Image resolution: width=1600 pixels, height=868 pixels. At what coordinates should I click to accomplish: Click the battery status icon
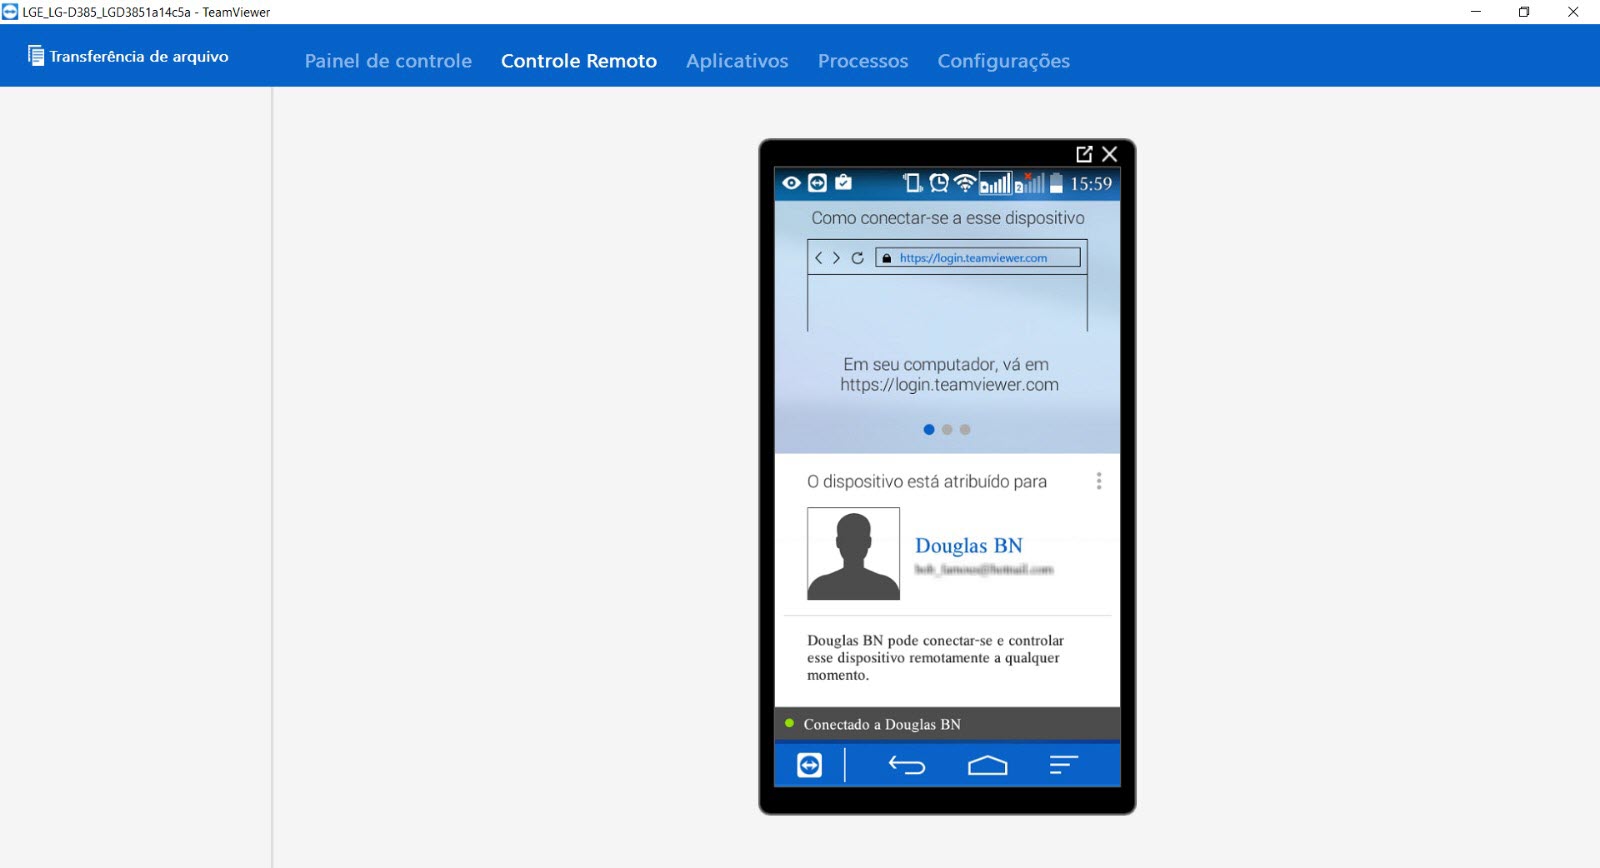(x=1056, y=183)
